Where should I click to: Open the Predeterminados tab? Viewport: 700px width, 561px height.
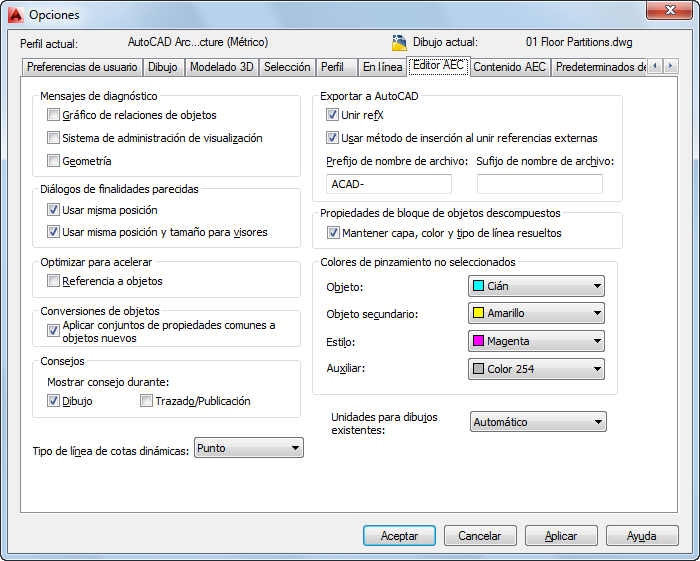tap(599, 67)
